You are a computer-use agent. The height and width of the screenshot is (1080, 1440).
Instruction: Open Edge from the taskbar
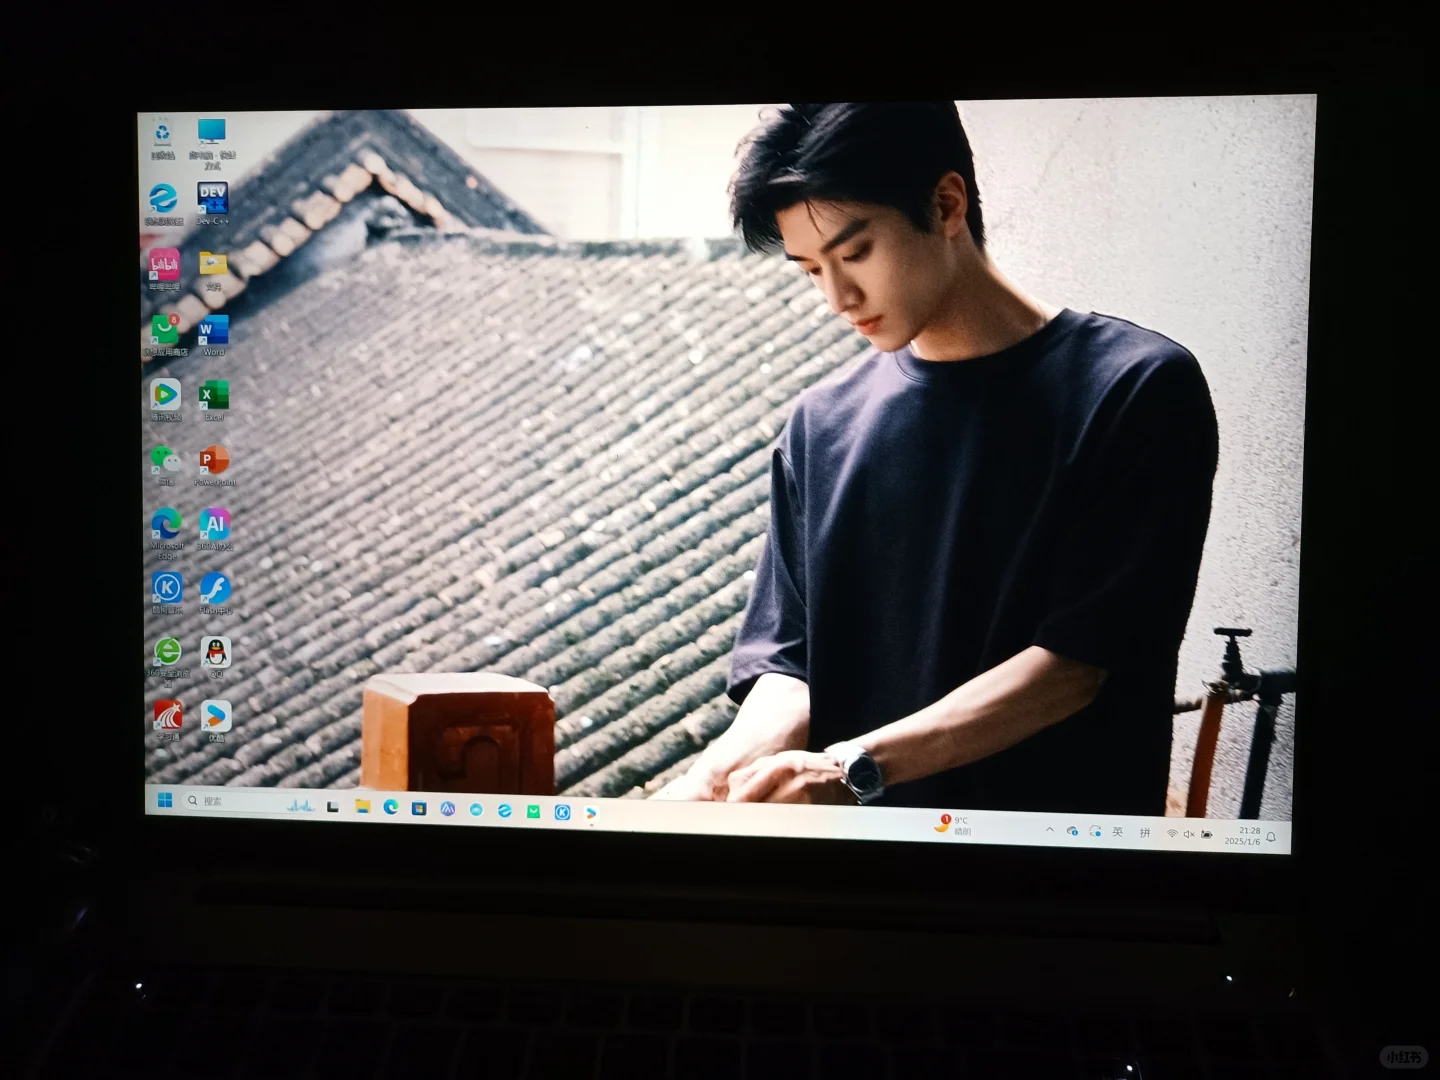(391, 807)
